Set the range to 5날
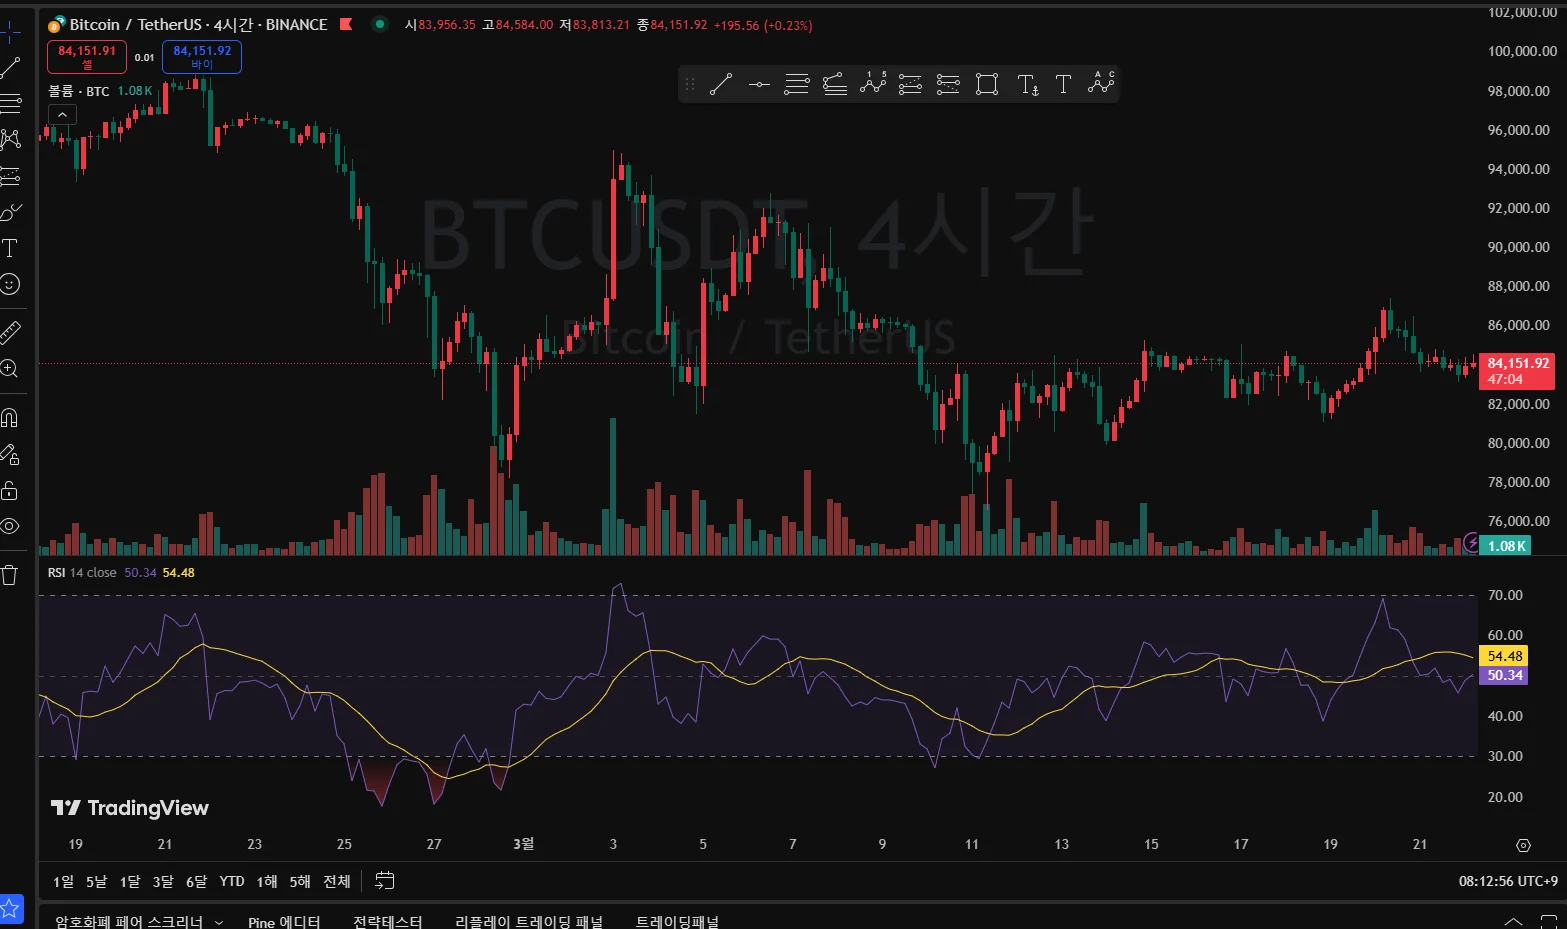The height and width of the screenshot is (929, 1567). click(x=96, y=881)
